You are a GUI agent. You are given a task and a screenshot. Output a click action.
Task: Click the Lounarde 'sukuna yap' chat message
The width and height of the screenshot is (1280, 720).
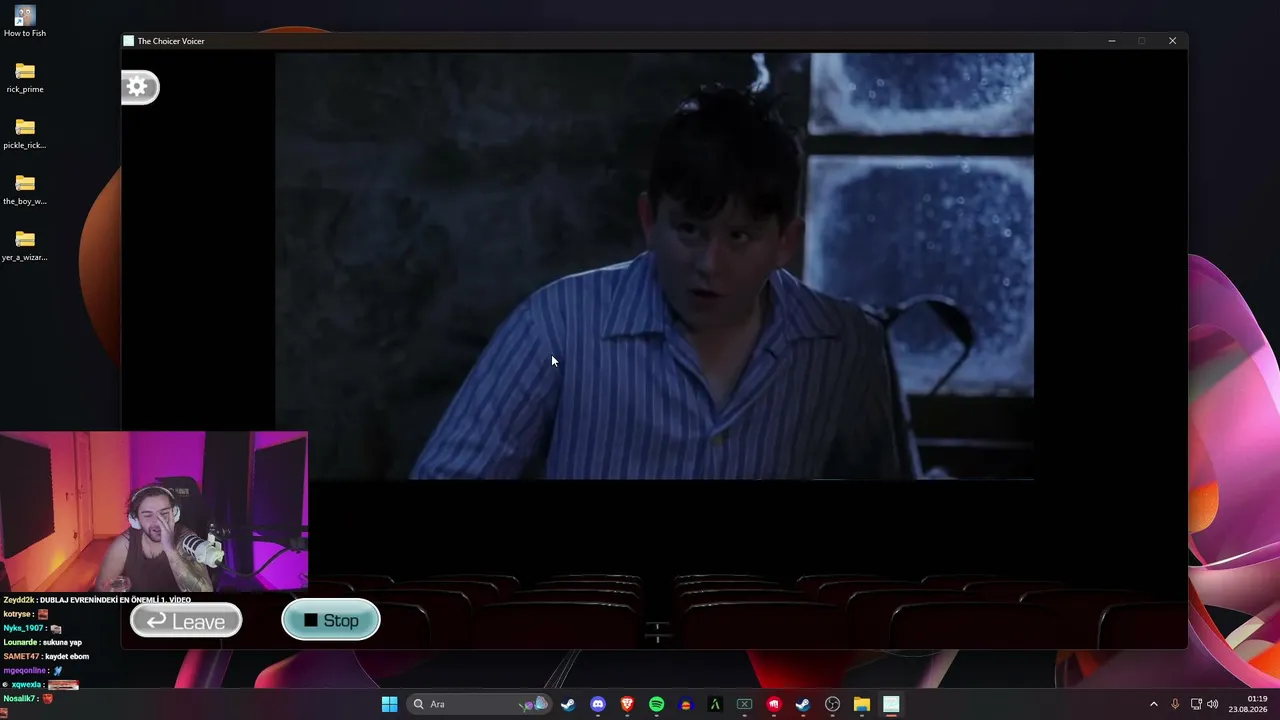click(43, 642)
